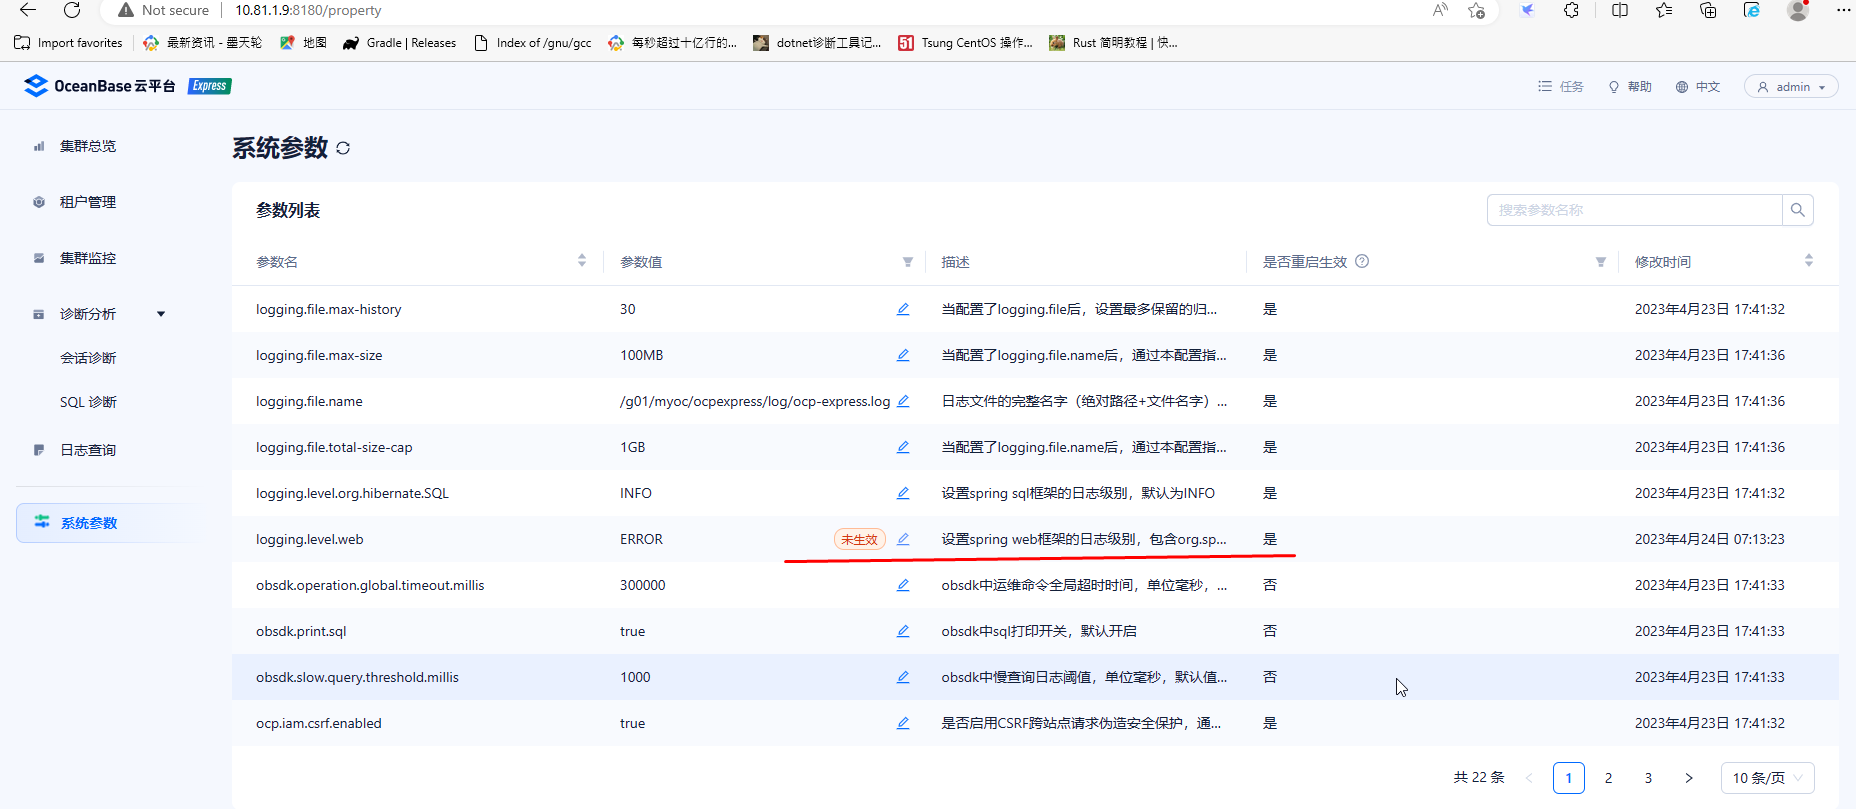Open the 10 条/页 page size dropdown
The height and width of the screenshot is (809, 1856).
click(x=1767, y=778)
